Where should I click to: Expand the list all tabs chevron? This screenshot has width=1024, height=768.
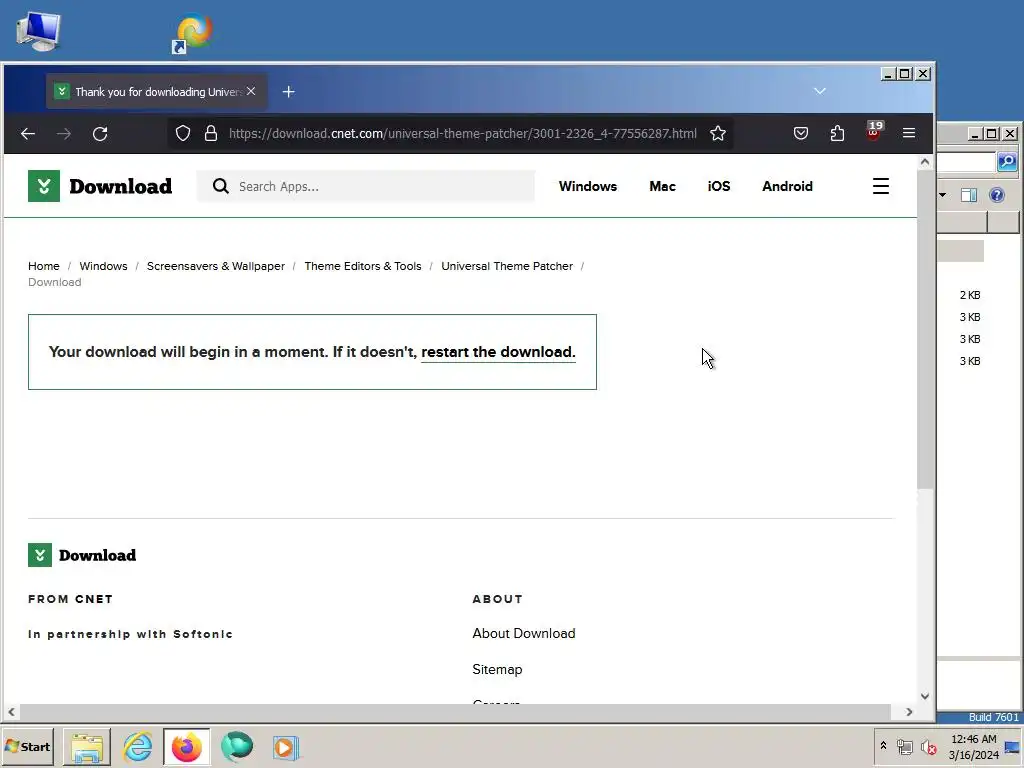tap(820, 91)
